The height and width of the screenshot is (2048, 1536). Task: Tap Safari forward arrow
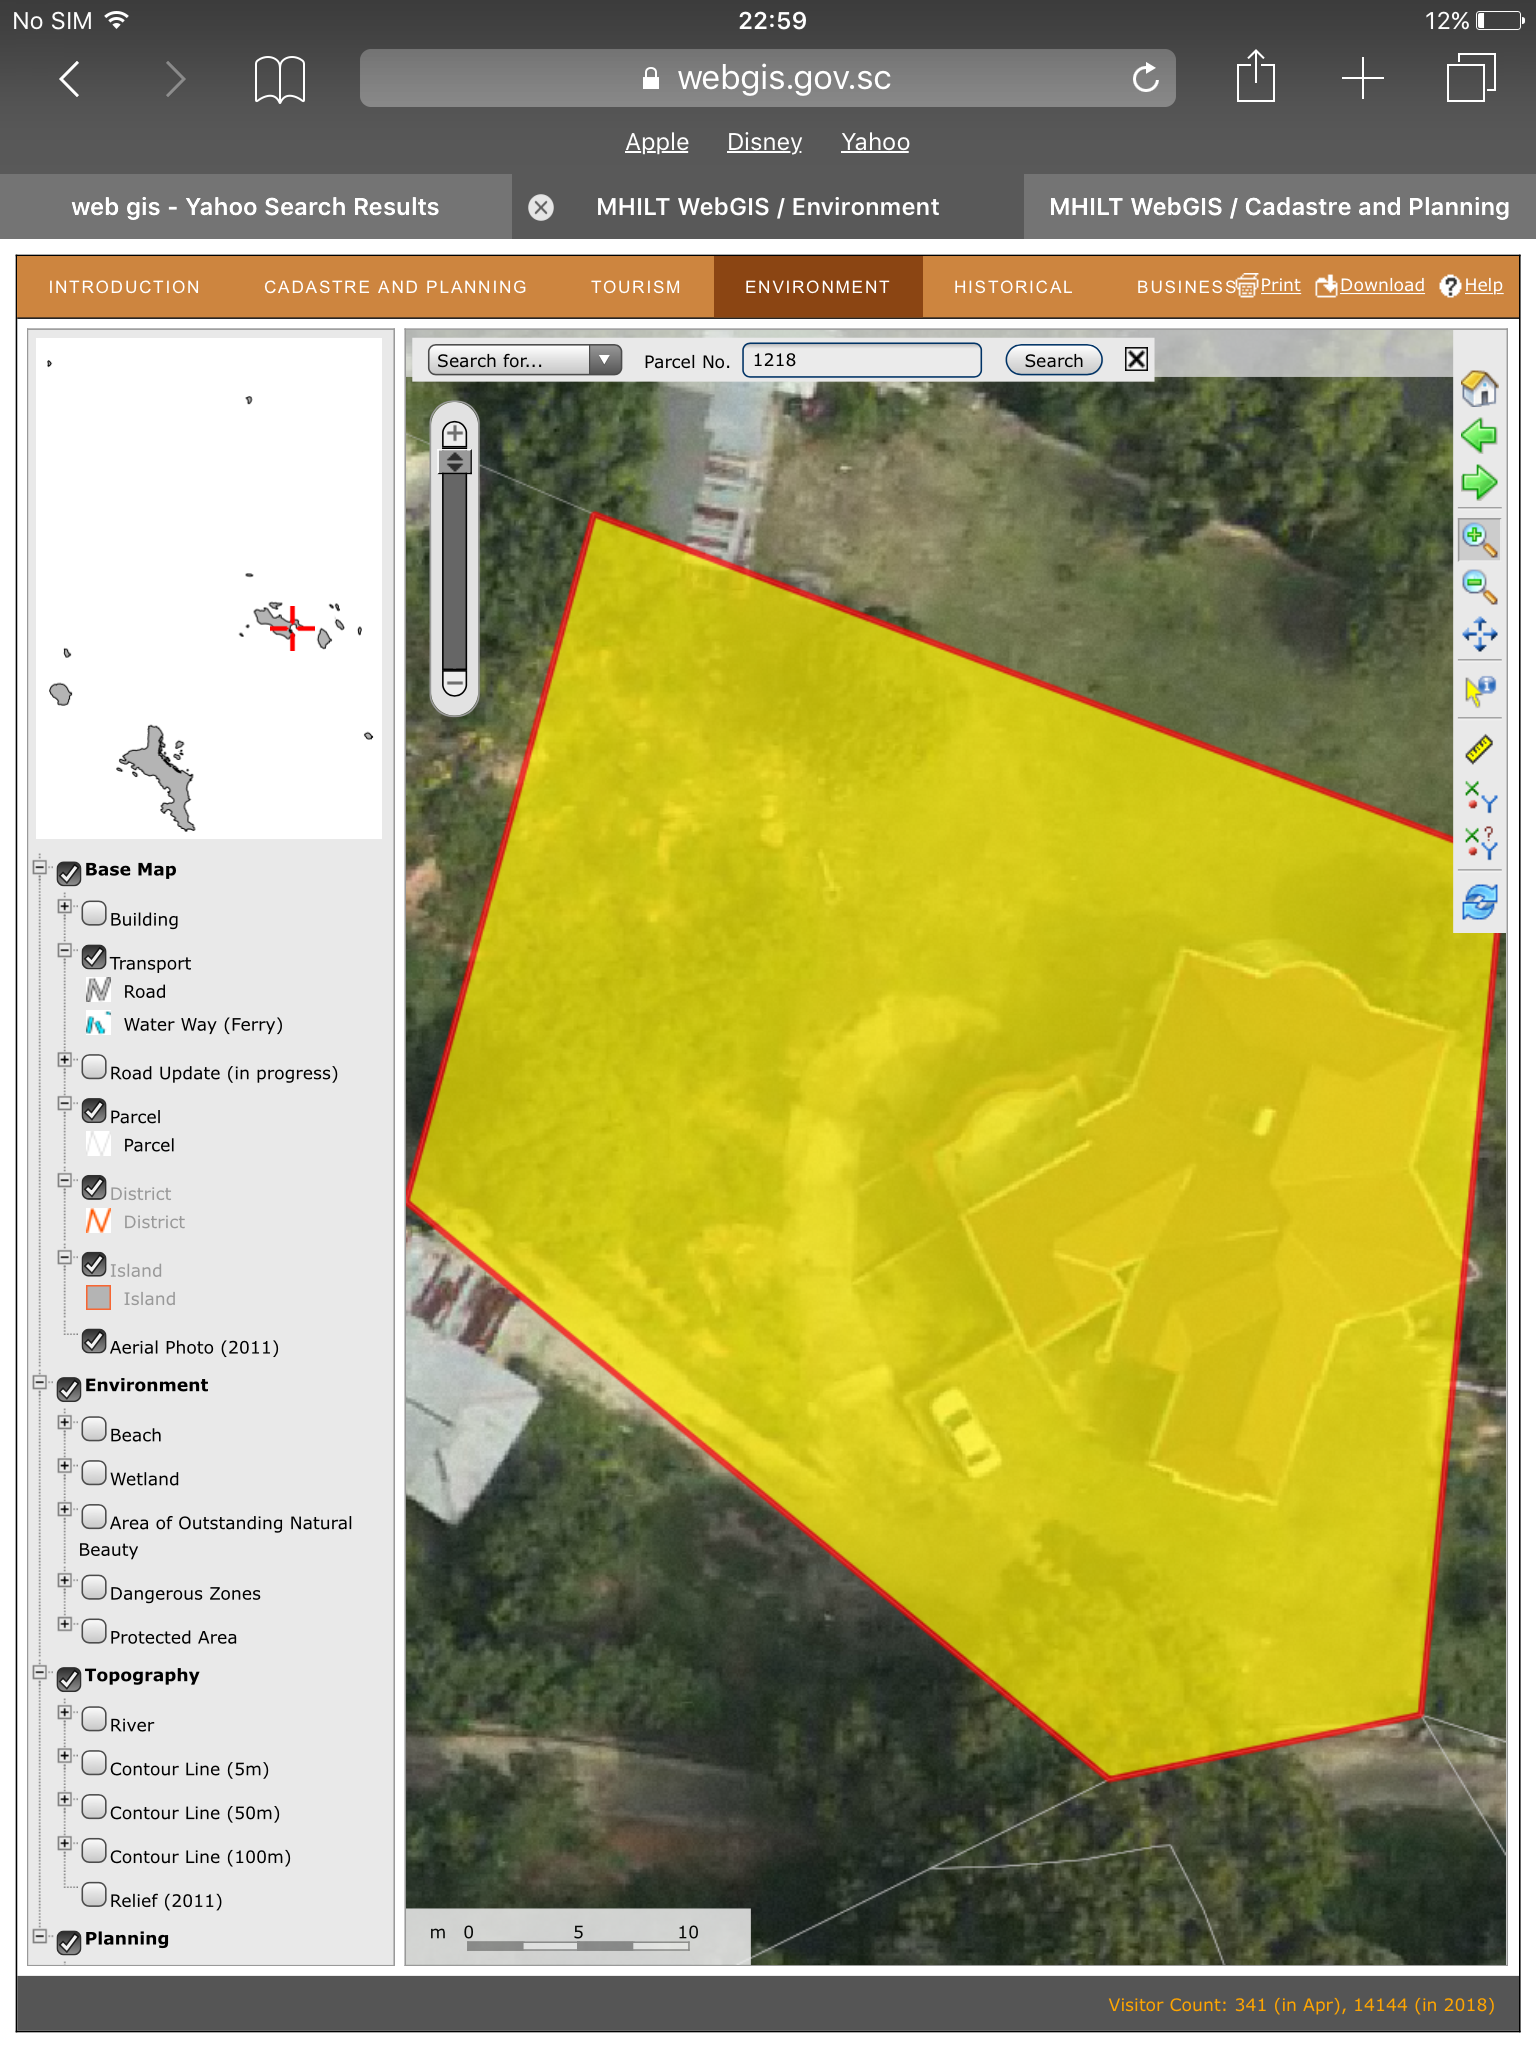(x=175, y=78)
